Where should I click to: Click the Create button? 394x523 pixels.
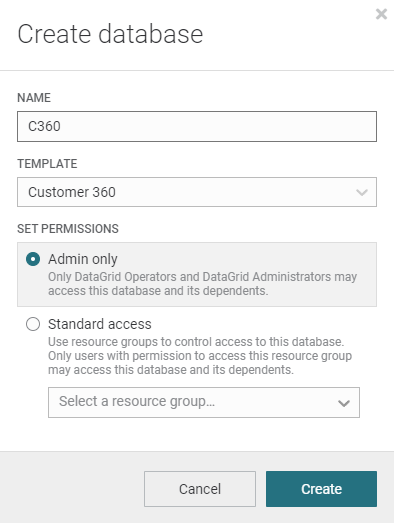321,489
